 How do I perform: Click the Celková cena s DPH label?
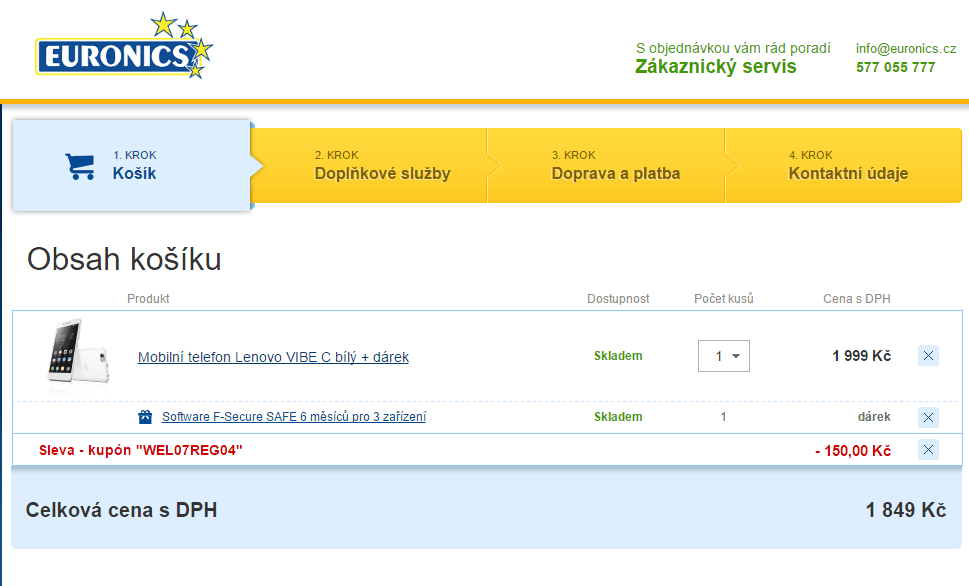pyautogui.click(x=121, y=510)
